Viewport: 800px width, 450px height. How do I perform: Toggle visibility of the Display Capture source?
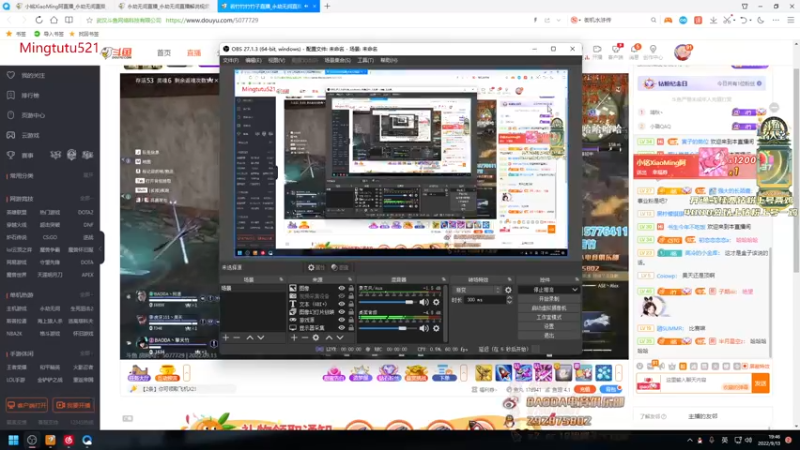click(341, 328)
